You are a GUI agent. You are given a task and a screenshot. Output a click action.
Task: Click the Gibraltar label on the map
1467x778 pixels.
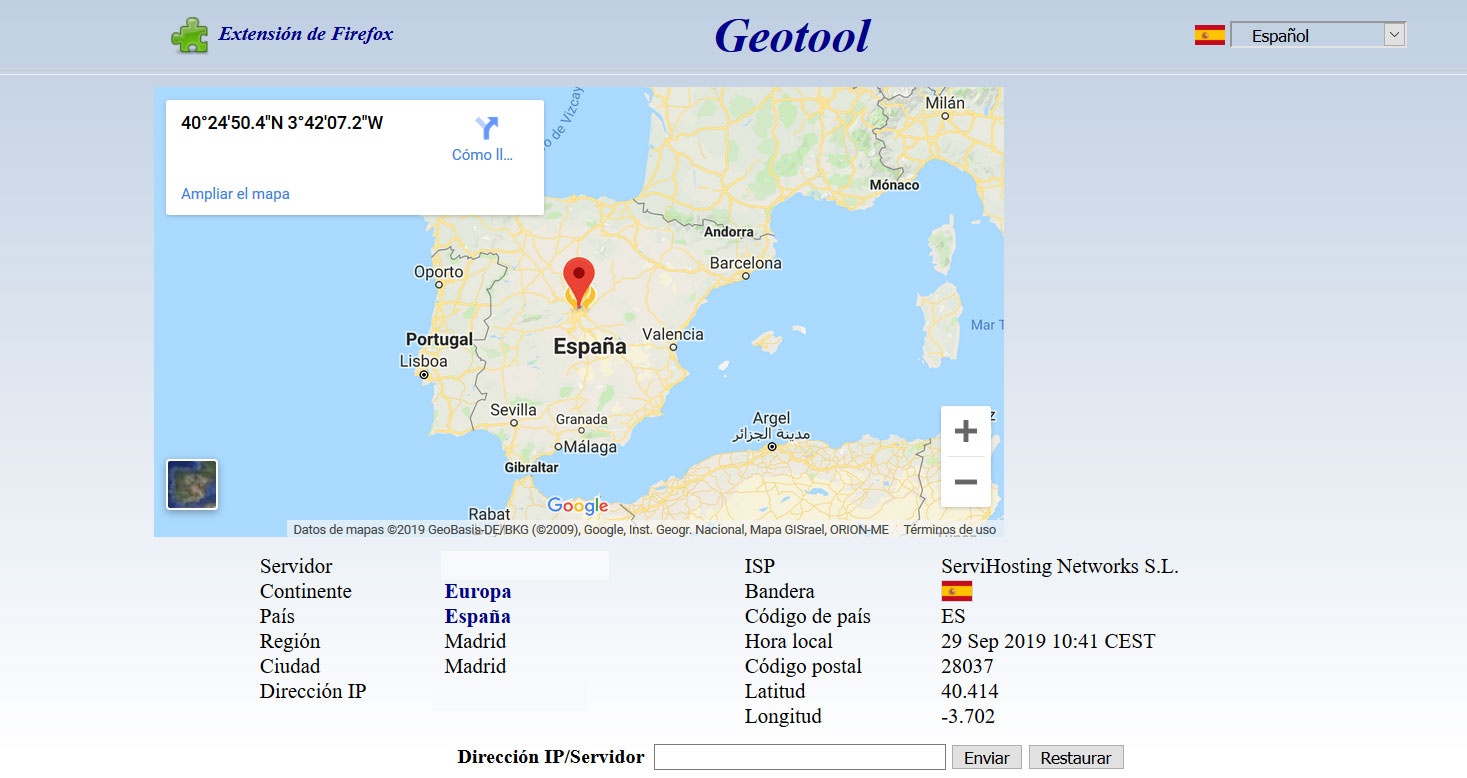coord(531,467)
